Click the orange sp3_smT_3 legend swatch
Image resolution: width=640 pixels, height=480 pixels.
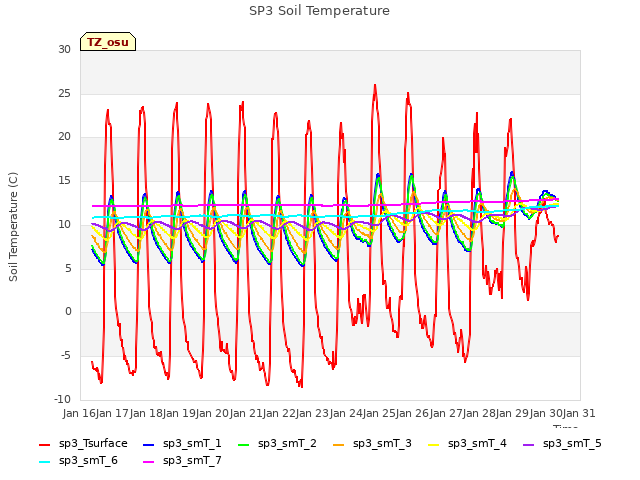point(339,444)
